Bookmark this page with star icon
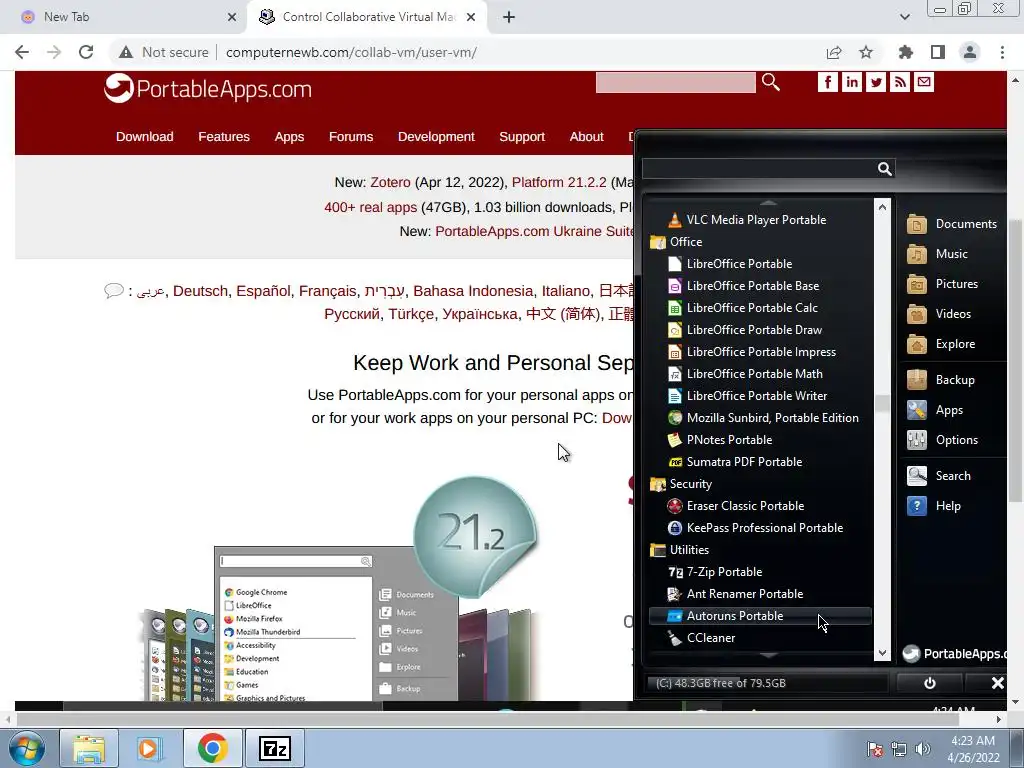This screenshot has height=768, width=1024. point(866,52)
